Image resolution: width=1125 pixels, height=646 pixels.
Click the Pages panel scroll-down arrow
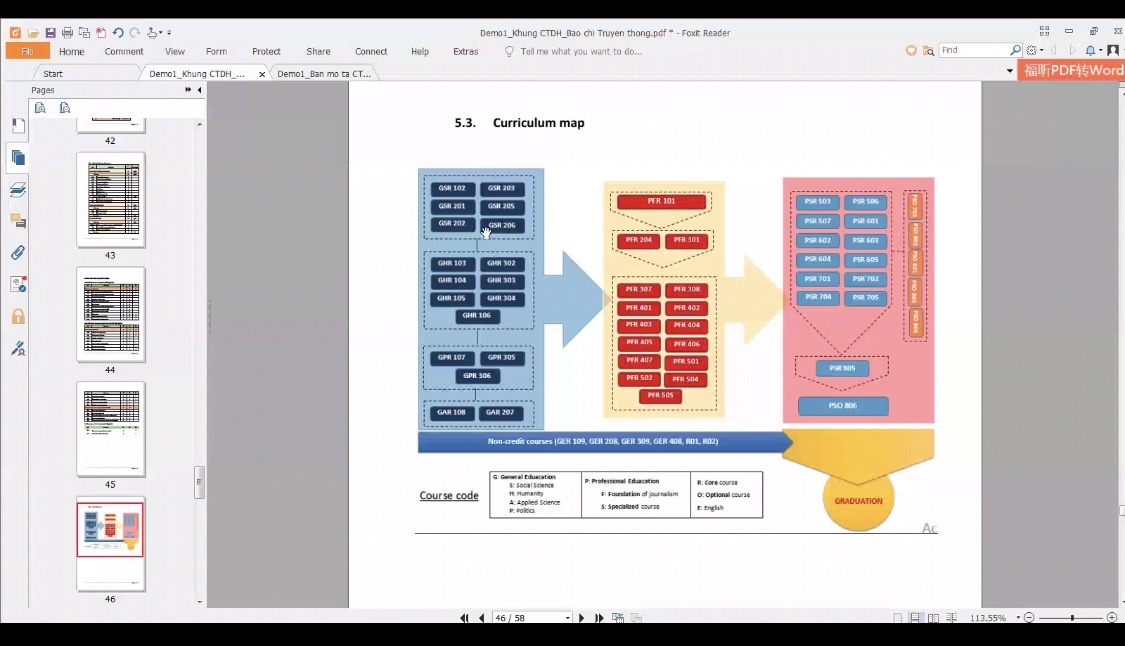pyautogui.click(x=199, y=602)
